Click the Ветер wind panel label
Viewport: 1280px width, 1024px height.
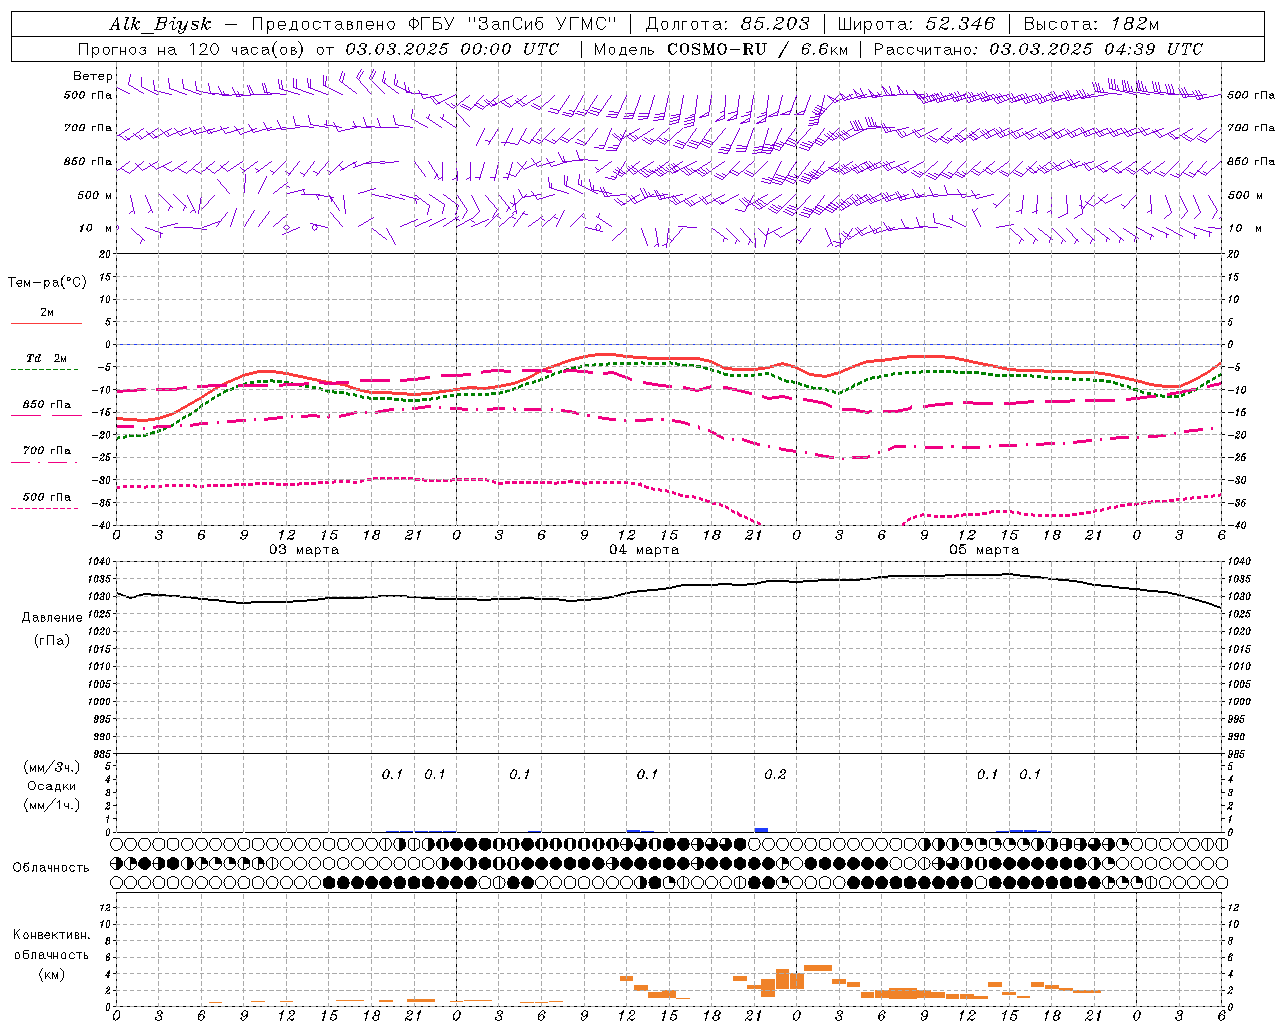pos(92,76)
